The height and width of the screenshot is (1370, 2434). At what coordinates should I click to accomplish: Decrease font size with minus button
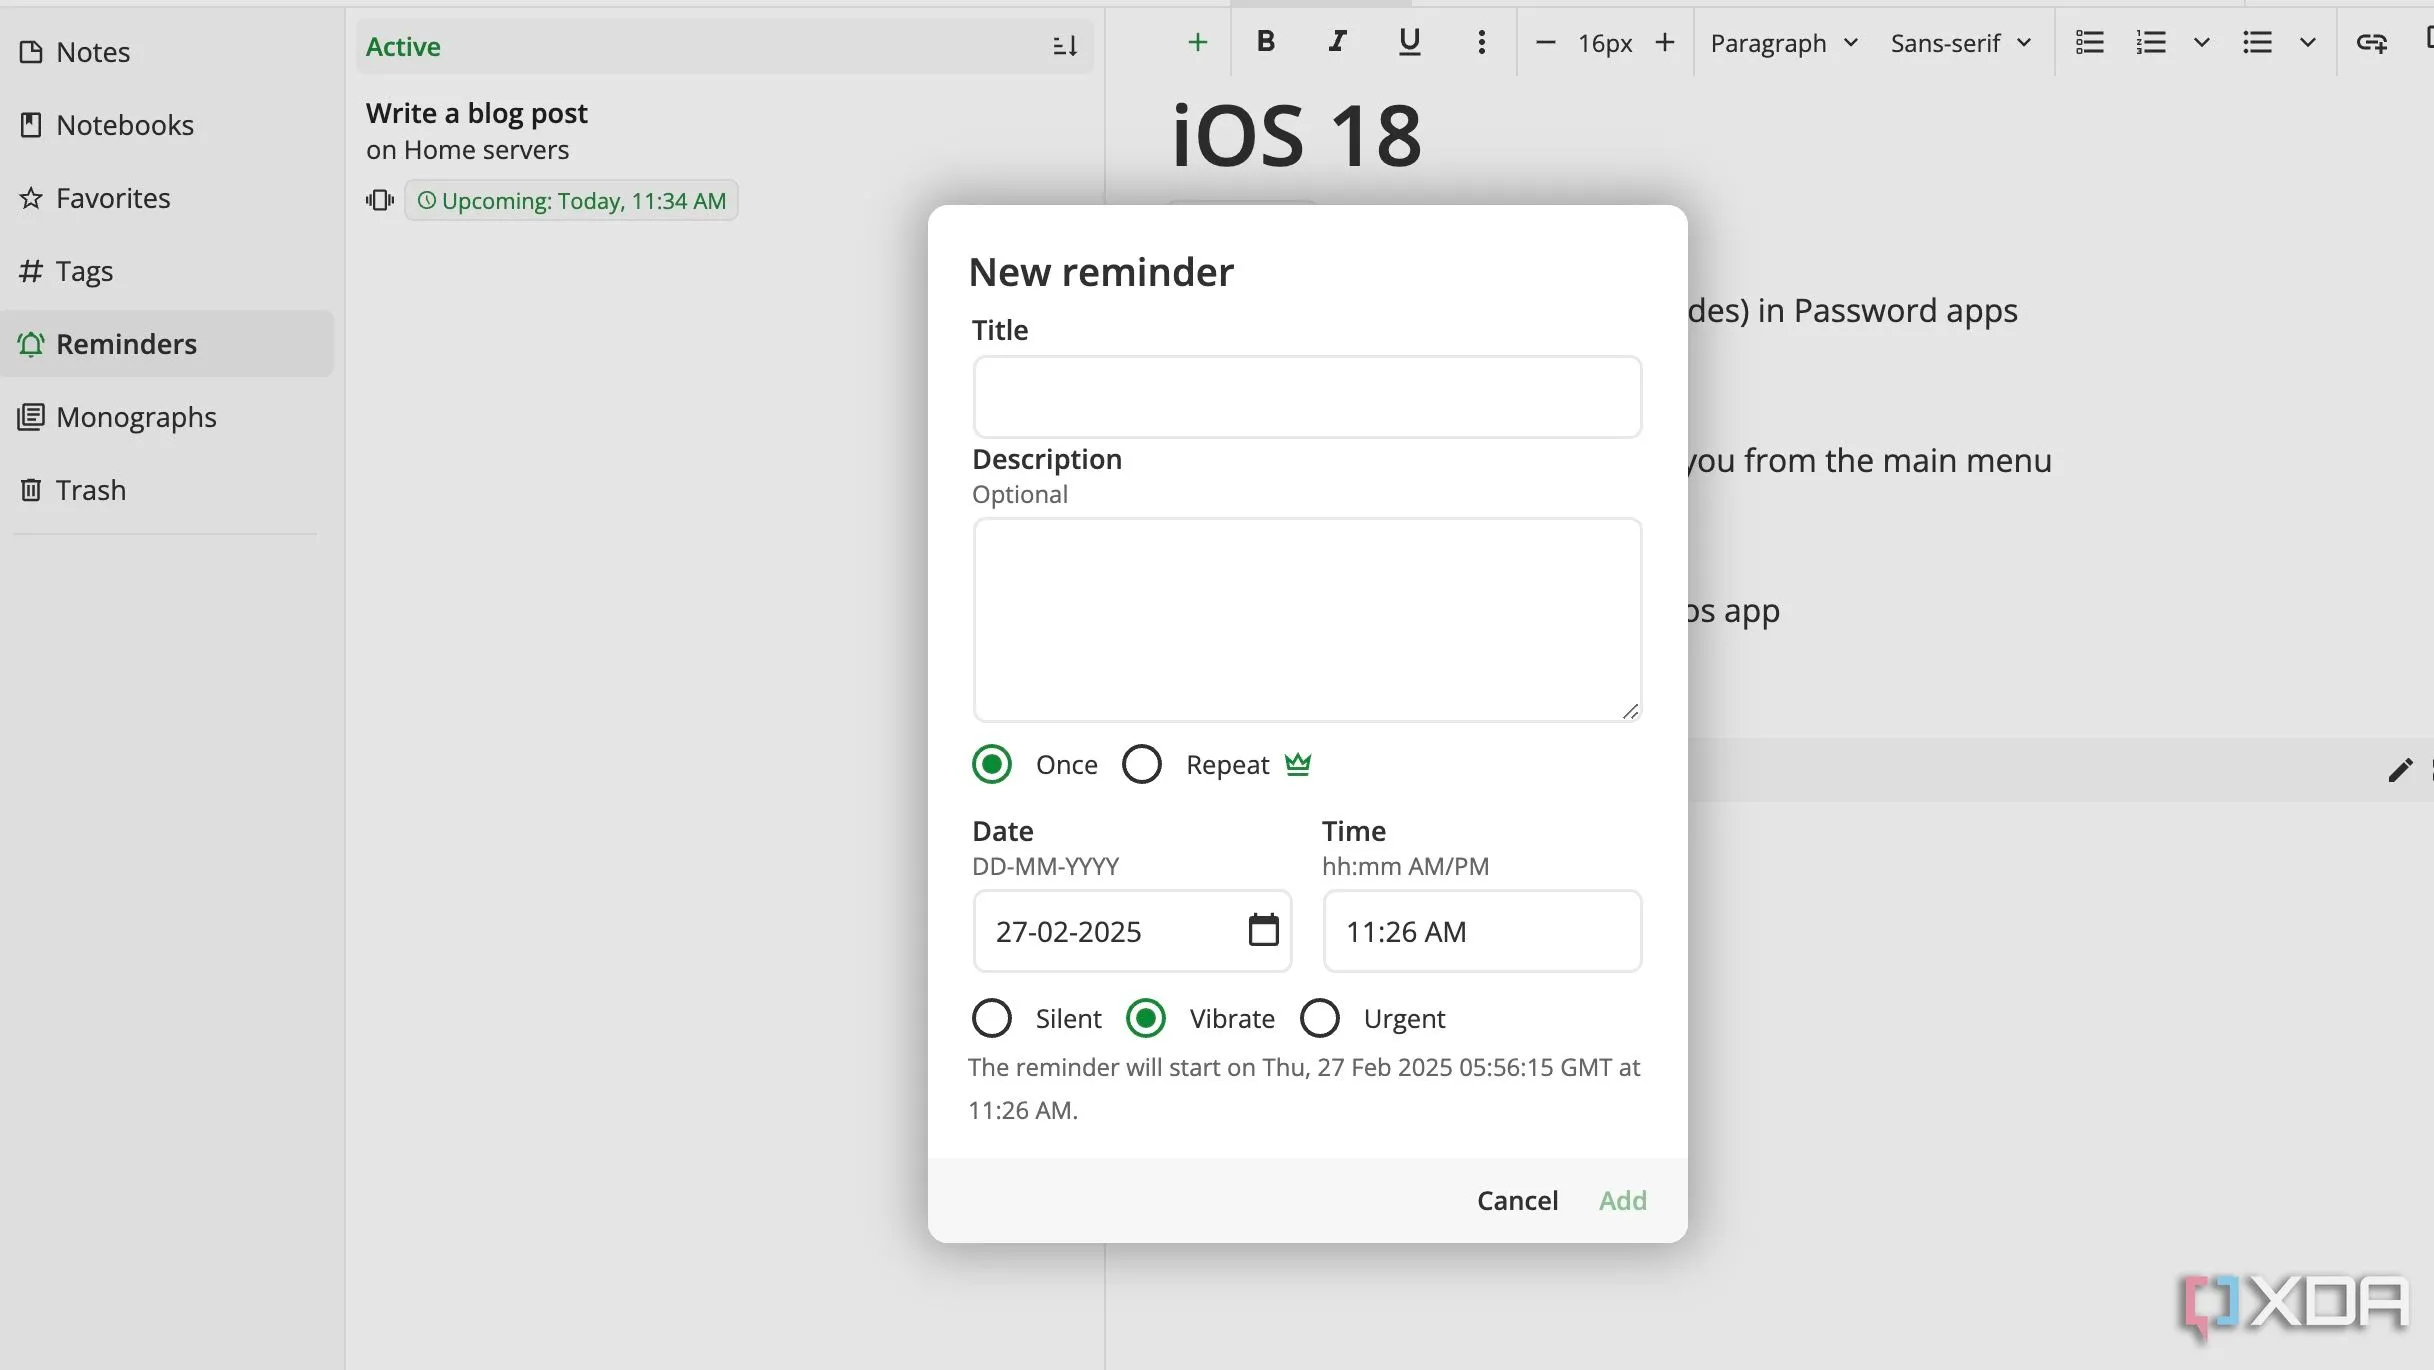(1545, 42)
